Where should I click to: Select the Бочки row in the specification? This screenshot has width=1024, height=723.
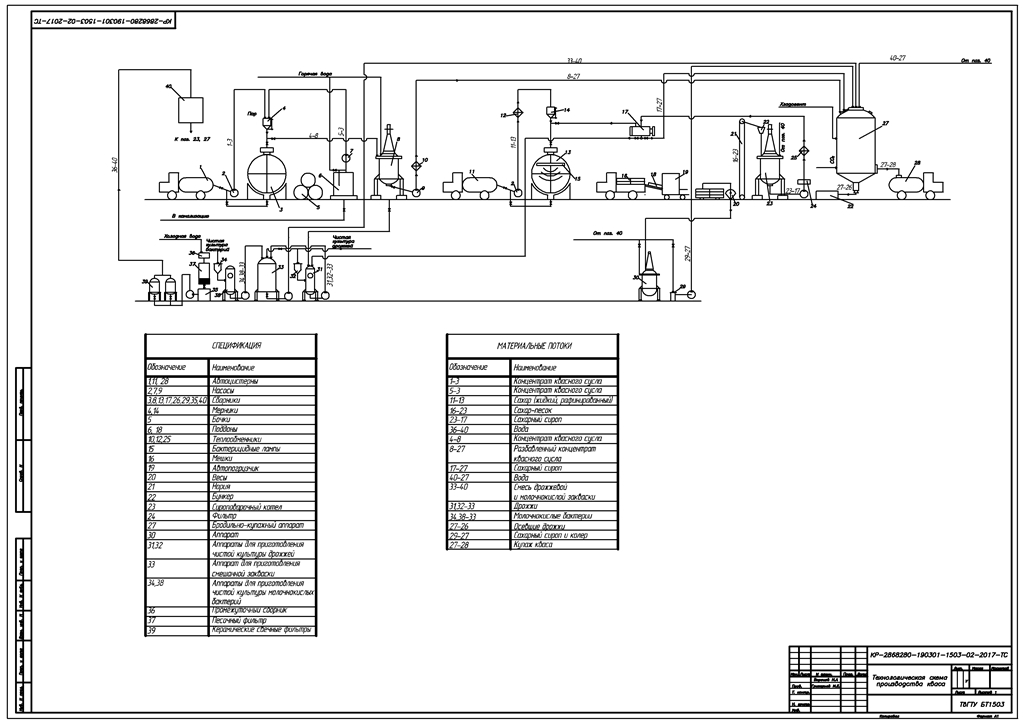click(231, 420)
